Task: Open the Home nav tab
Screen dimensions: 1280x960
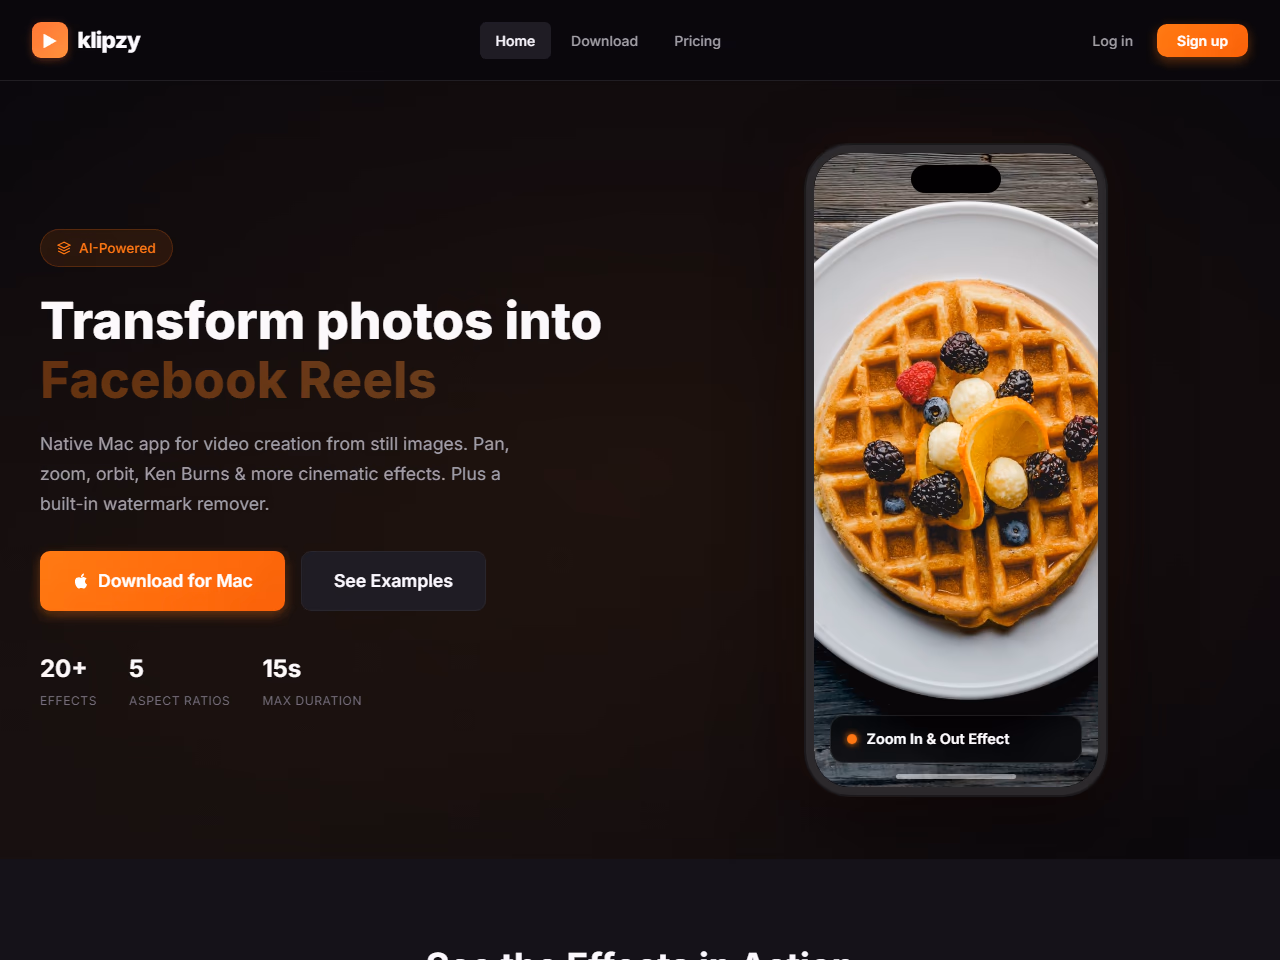Action: point(515,41)
